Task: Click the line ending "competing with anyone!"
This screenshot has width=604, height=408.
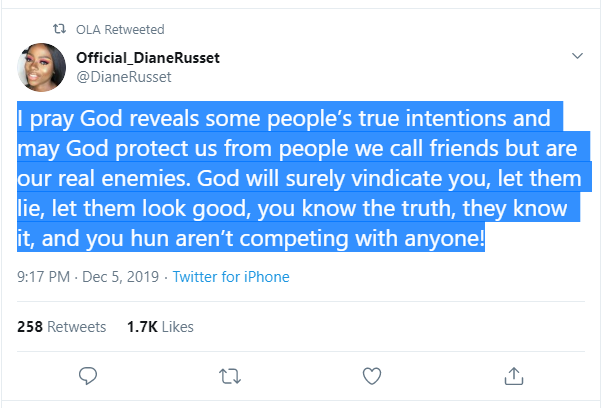Action: 251,240
